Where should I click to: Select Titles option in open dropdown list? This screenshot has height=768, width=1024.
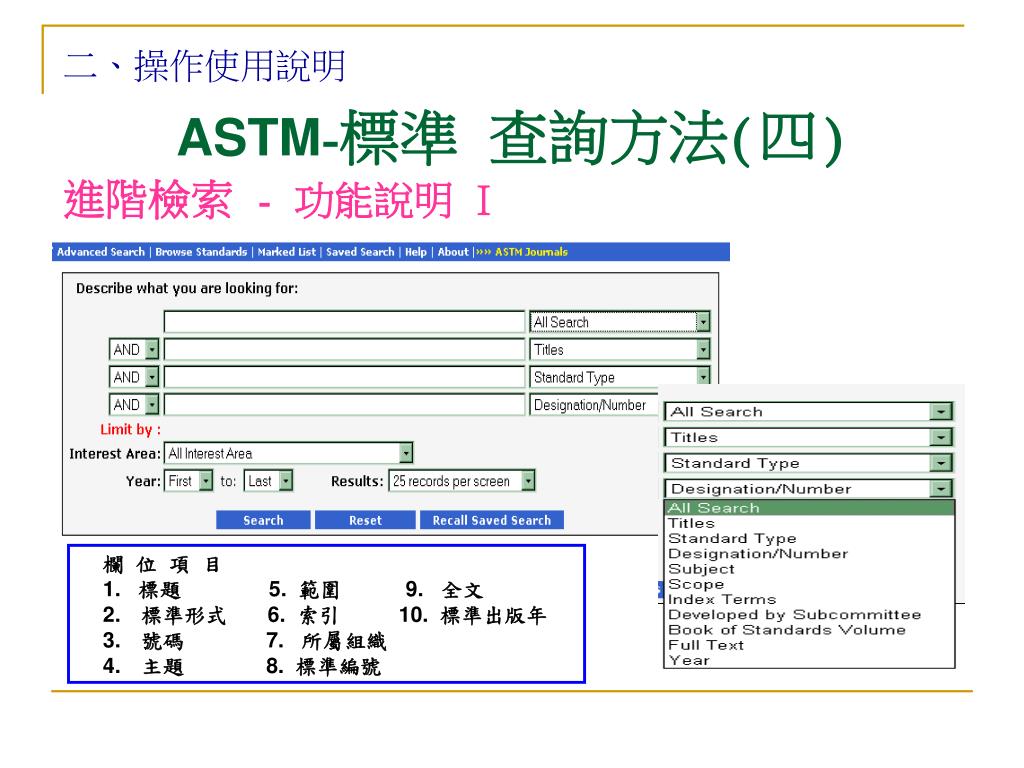[809, 523]
